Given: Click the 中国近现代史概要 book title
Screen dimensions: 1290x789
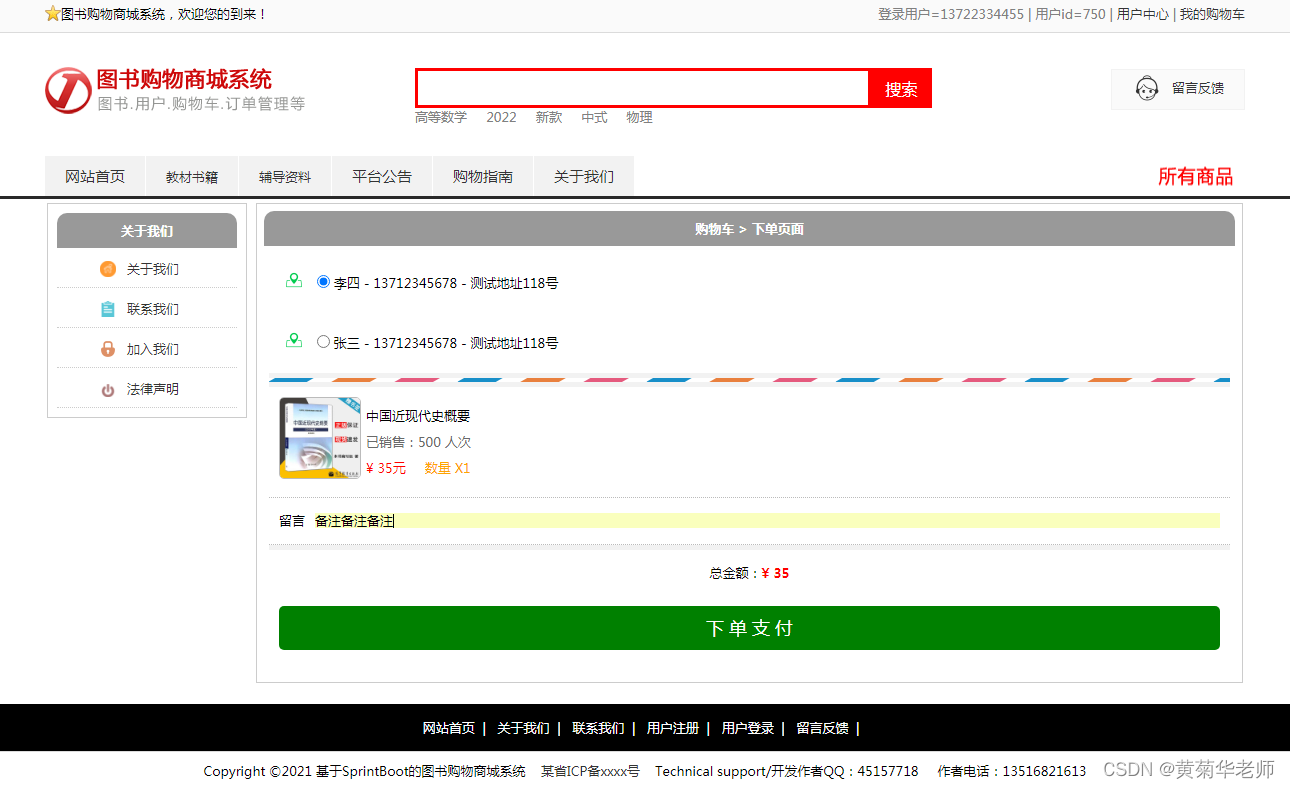Looking at the screenshot, I should click(x=418, y=416).
